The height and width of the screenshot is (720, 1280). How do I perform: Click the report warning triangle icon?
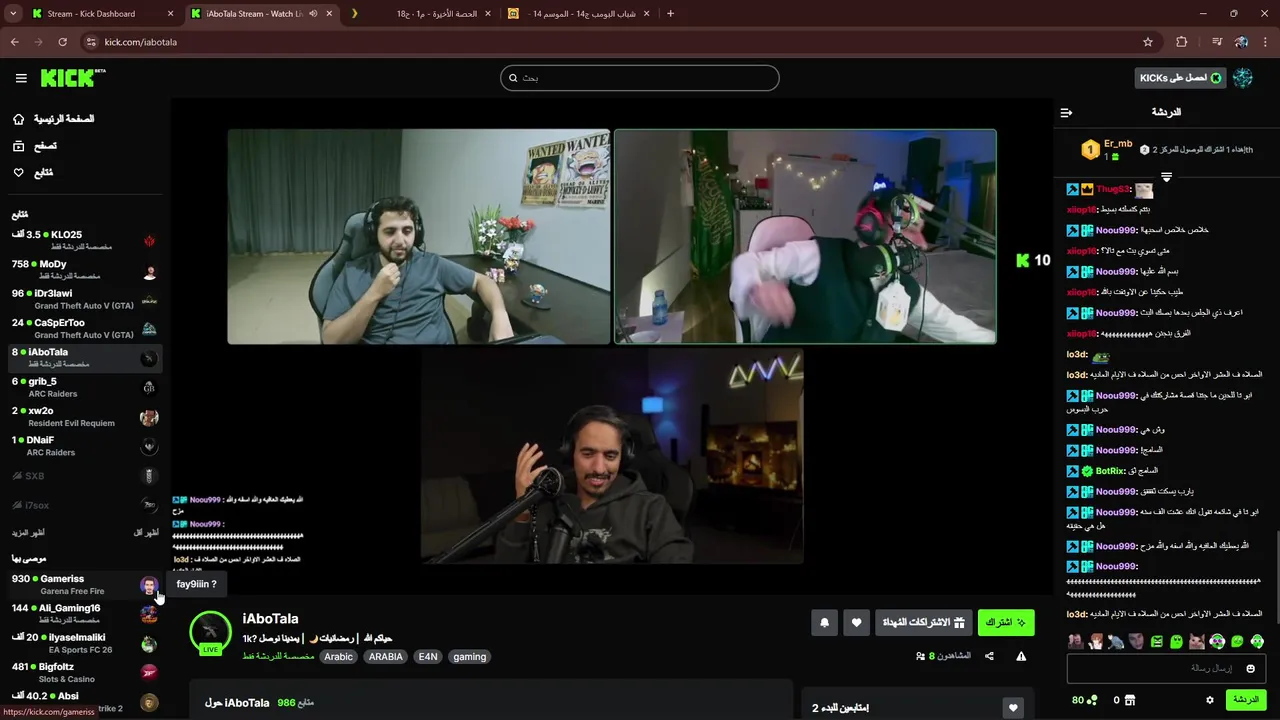(1021, 656)
